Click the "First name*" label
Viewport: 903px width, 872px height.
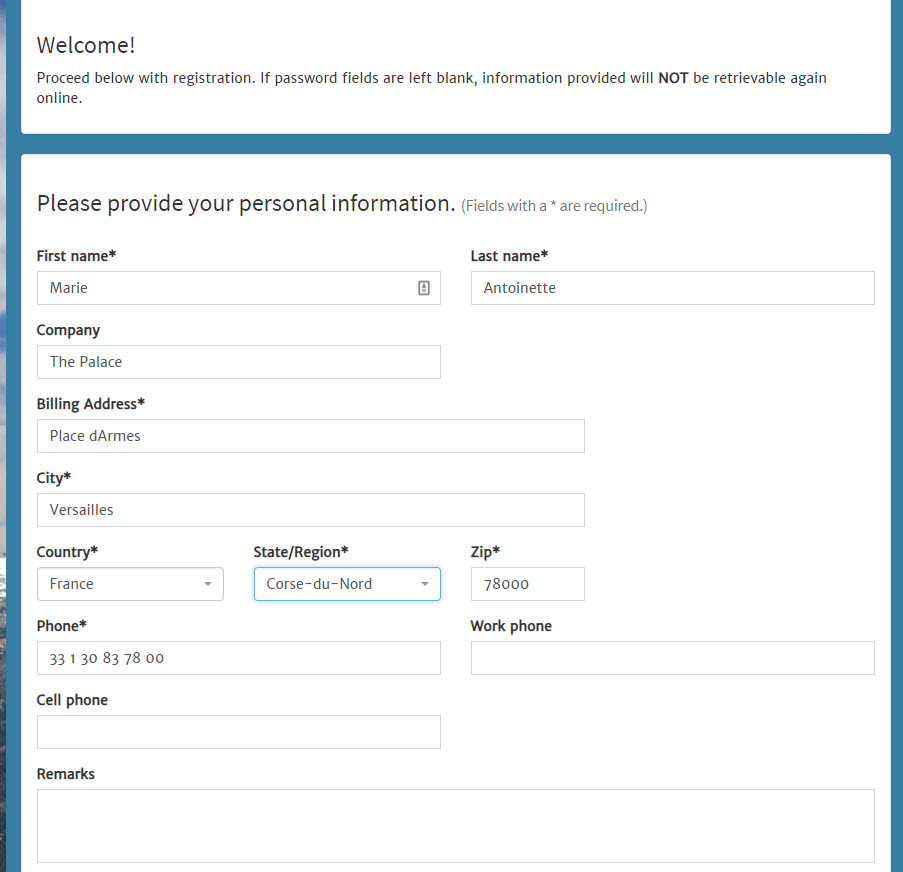(x=76, y=256)
